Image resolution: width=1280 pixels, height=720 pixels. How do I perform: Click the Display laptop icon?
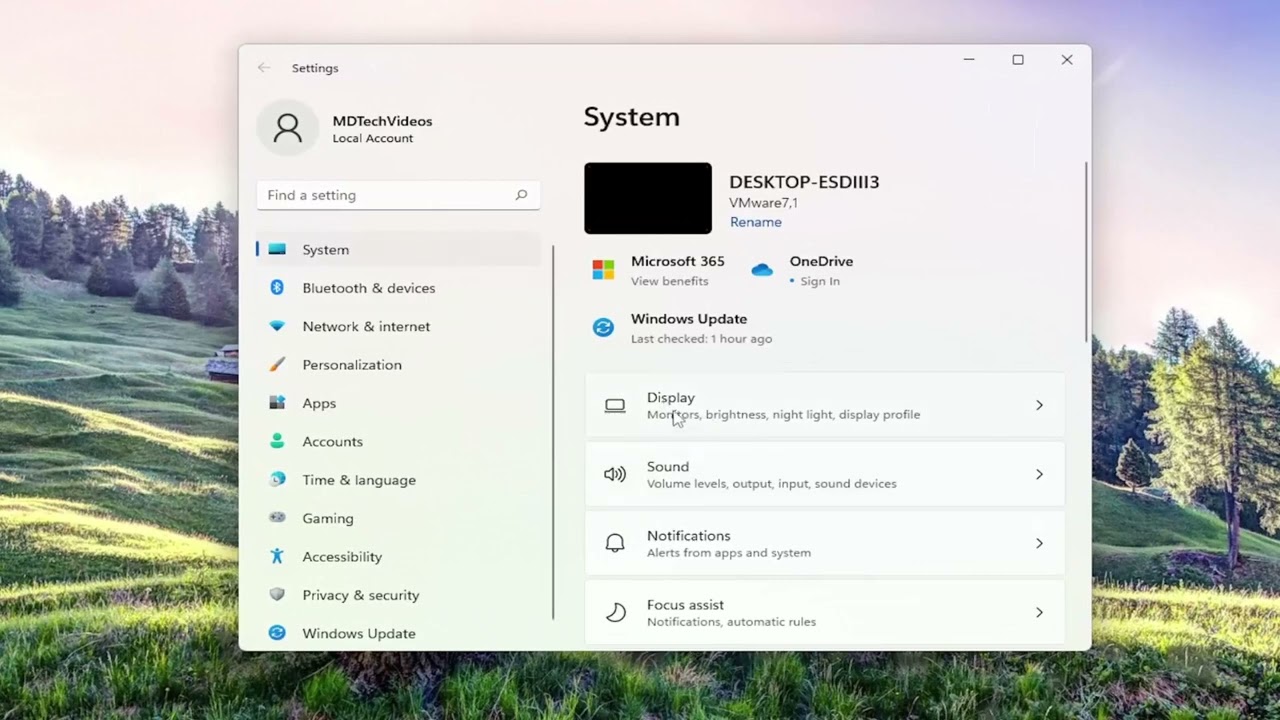(615, 405)
